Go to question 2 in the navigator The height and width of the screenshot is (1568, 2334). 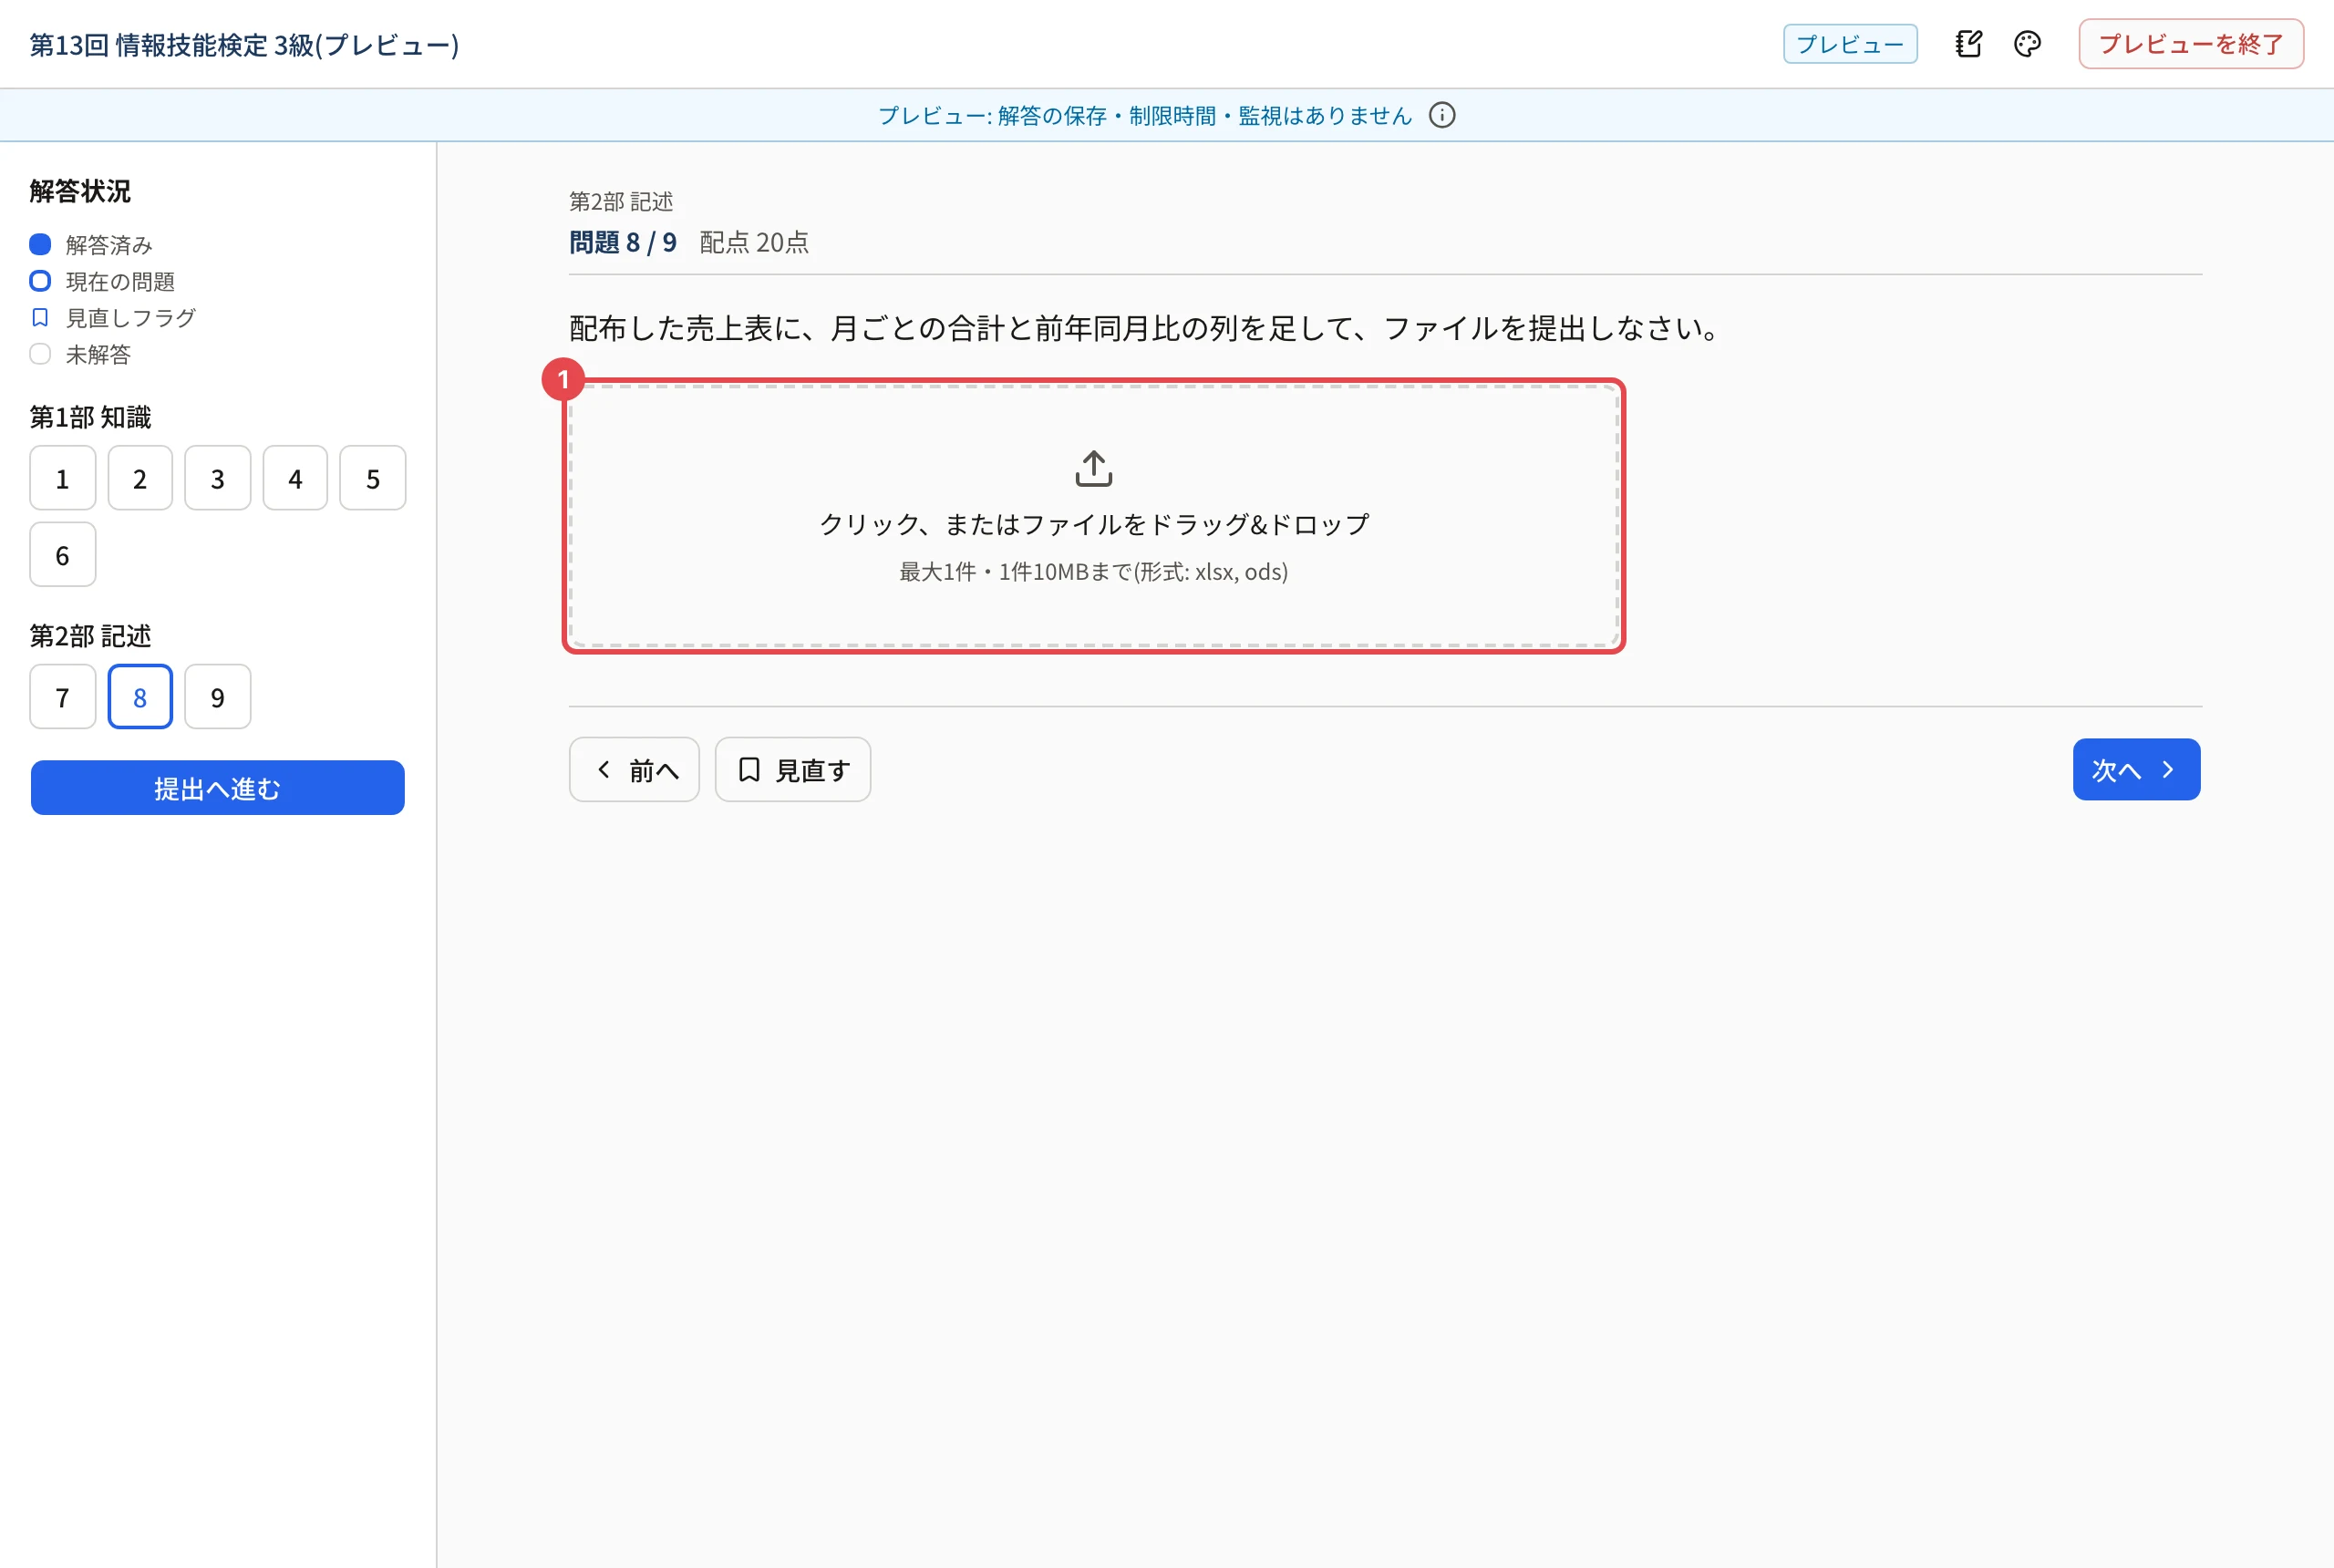140,478
